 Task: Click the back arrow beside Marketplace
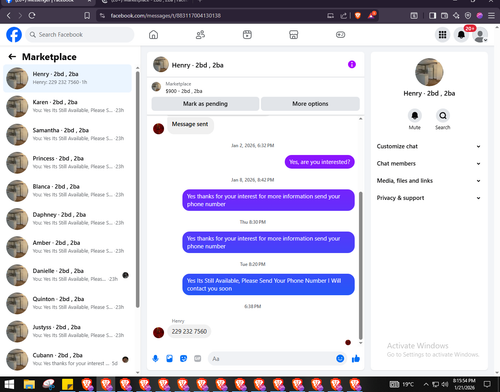pyautogui.click(x=12, y=57)
